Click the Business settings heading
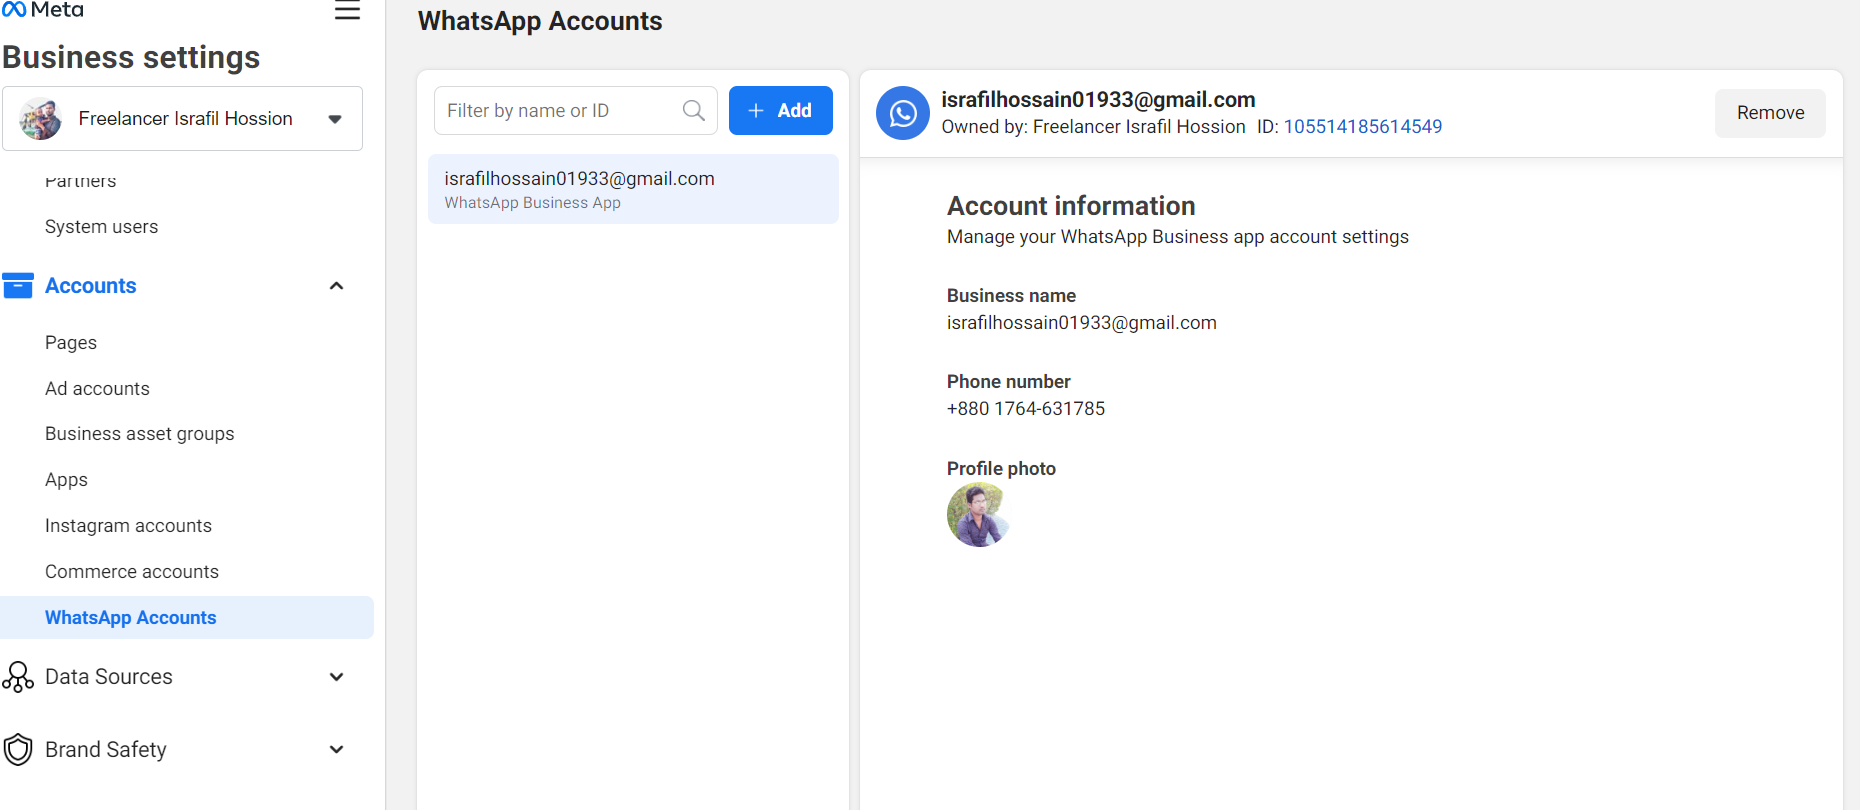This screenshot has width=1860, height=810. click(131, 58)
